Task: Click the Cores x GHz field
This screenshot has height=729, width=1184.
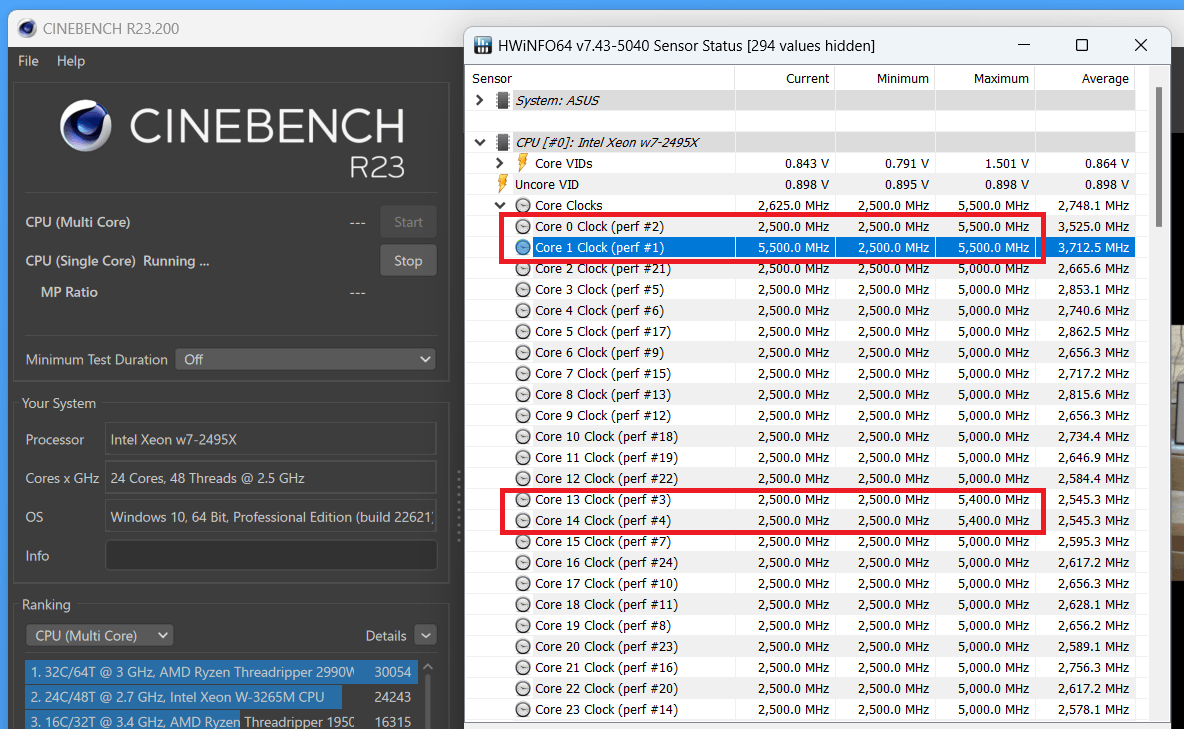Action: 270,478
